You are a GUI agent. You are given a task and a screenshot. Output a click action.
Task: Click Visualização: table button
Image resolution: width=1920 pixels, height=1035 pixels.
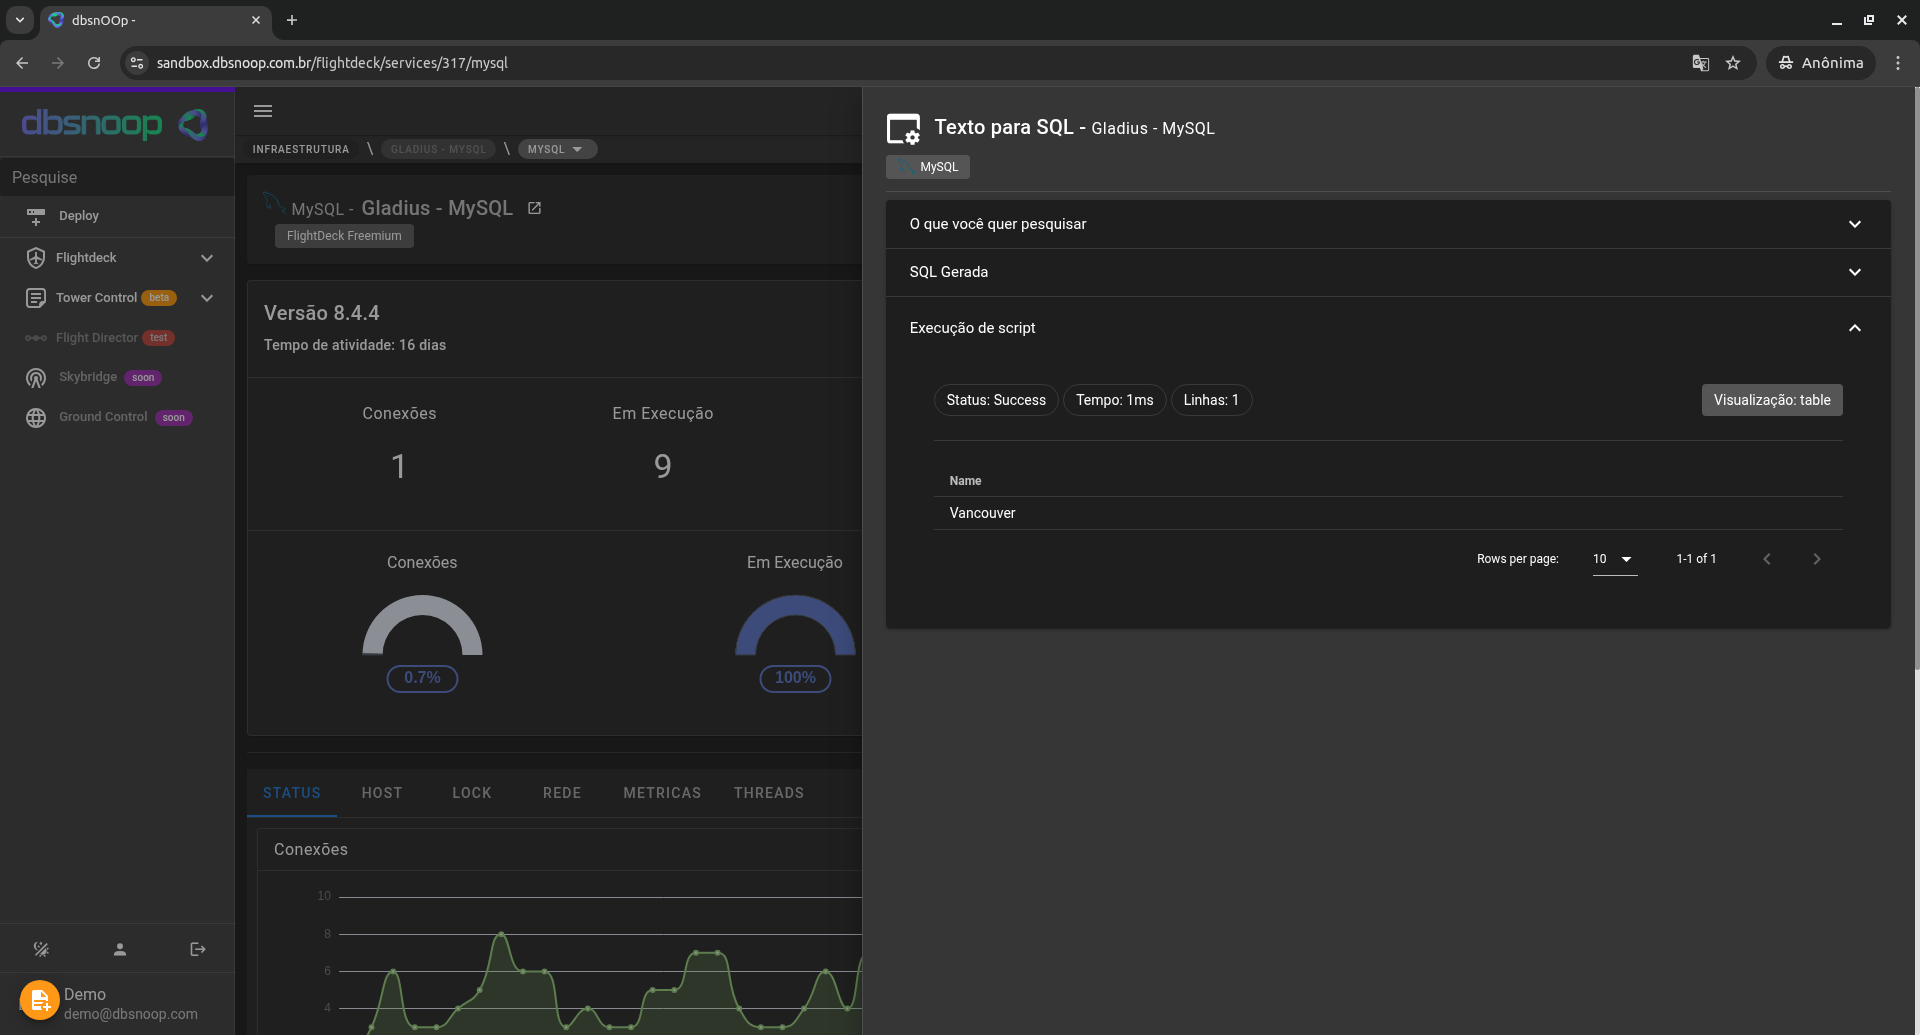[1772, 400]
